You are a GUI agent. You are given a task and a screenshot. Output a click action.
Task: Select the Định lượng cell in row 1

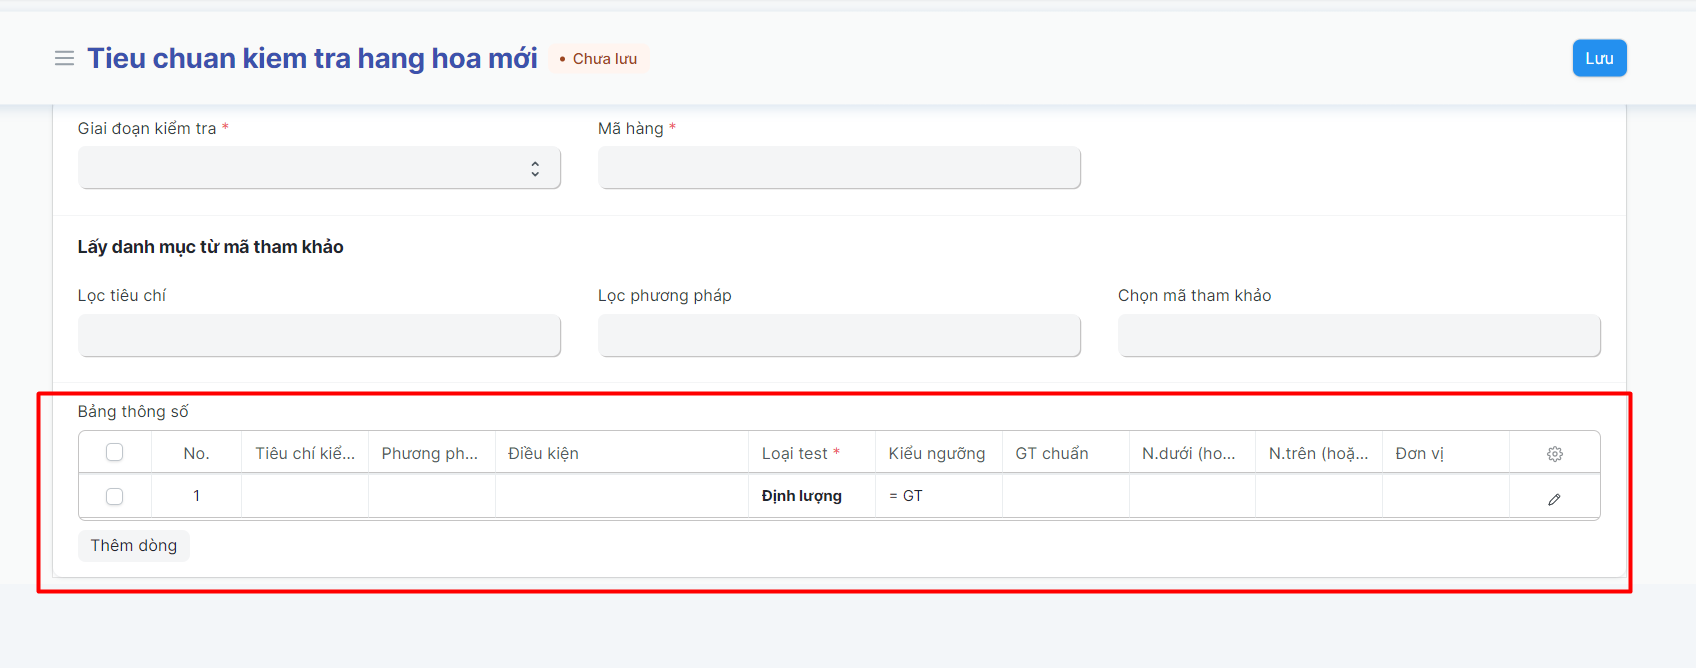tap(811, 496)
